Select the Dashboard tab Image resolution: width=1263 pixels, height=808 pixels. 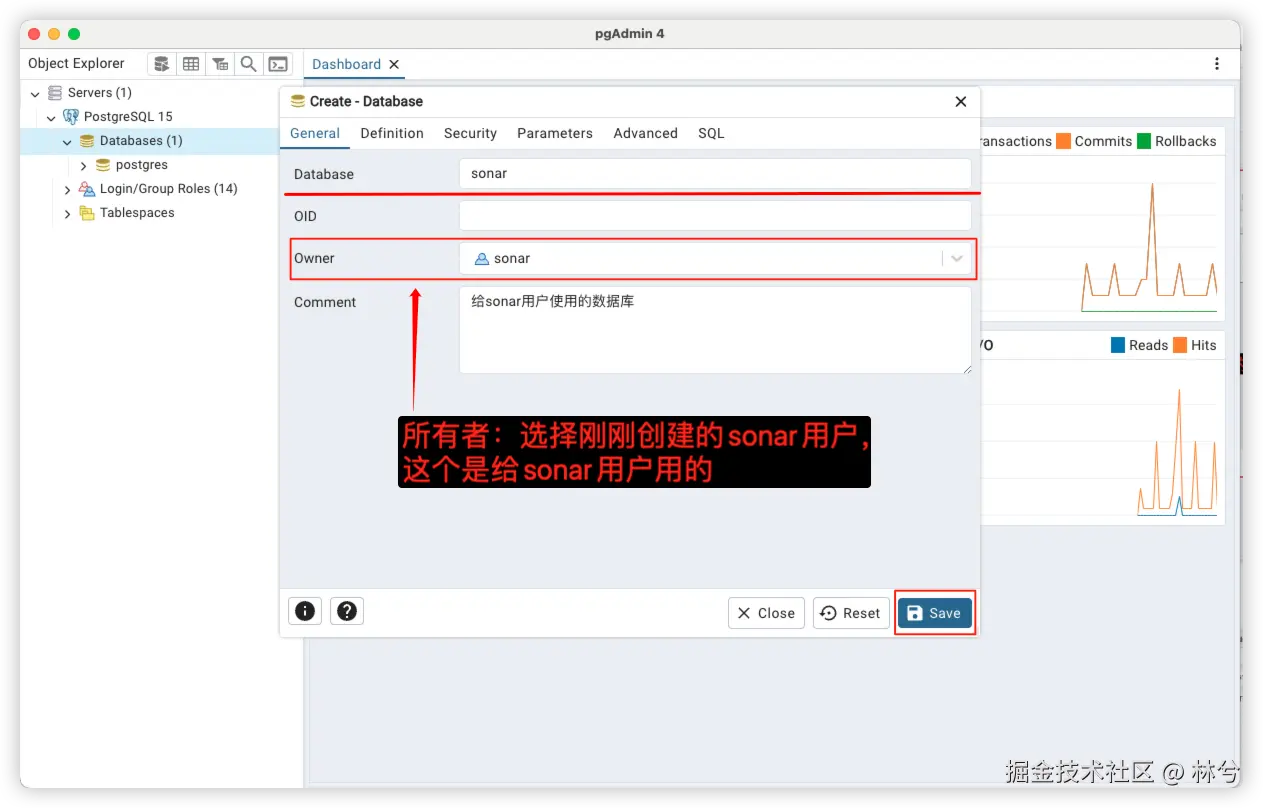click(346, 64)
